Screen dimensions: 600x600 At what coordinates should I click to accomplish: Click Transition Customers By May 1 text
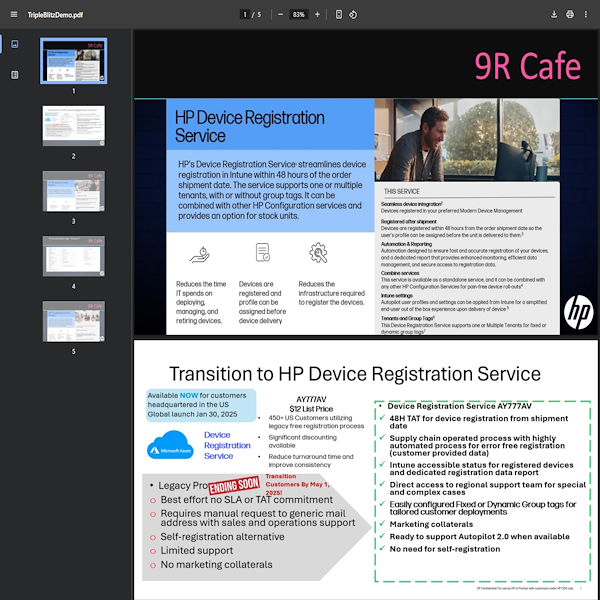click(297, 484)
